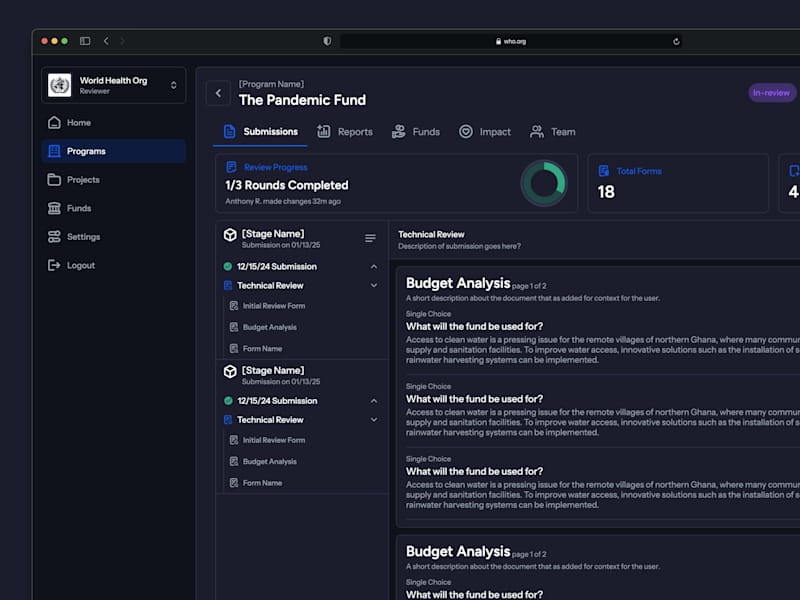
Task: Click second Technical Review document icon
Action: tap(228, 419)
